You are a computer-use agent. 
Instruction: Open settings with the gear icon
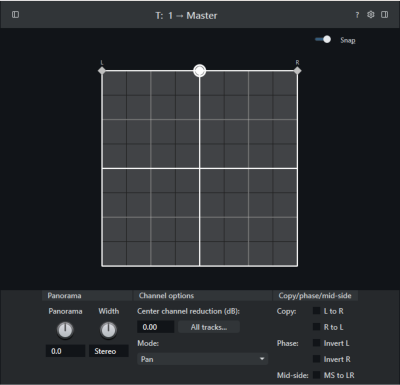(x=371, y=15)
